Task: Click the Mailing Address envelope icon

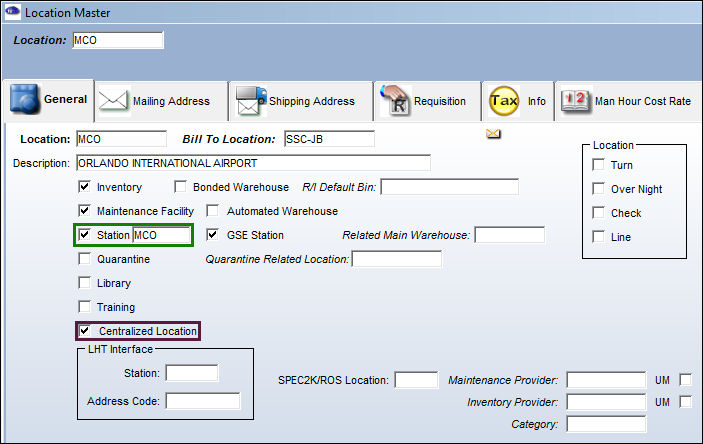Action: (x=113, y=101)
